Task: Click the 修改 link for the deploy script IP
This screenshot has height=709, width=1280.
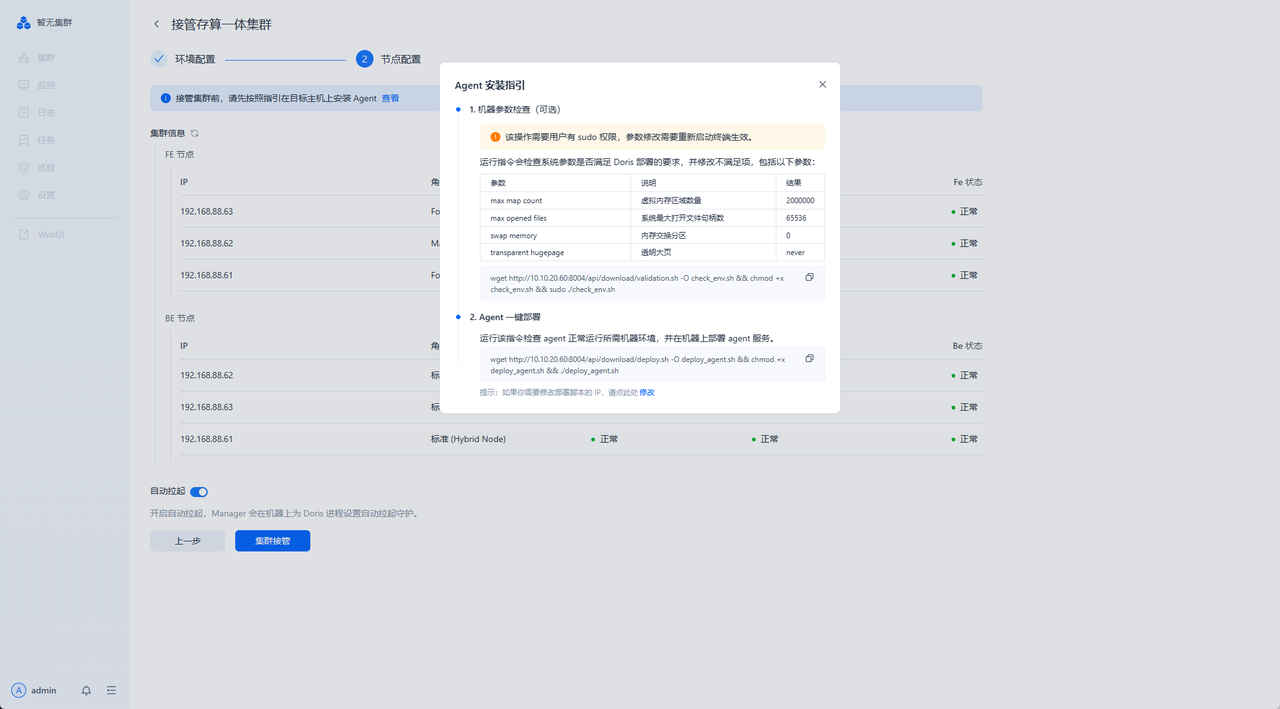Action: point(647,393)
